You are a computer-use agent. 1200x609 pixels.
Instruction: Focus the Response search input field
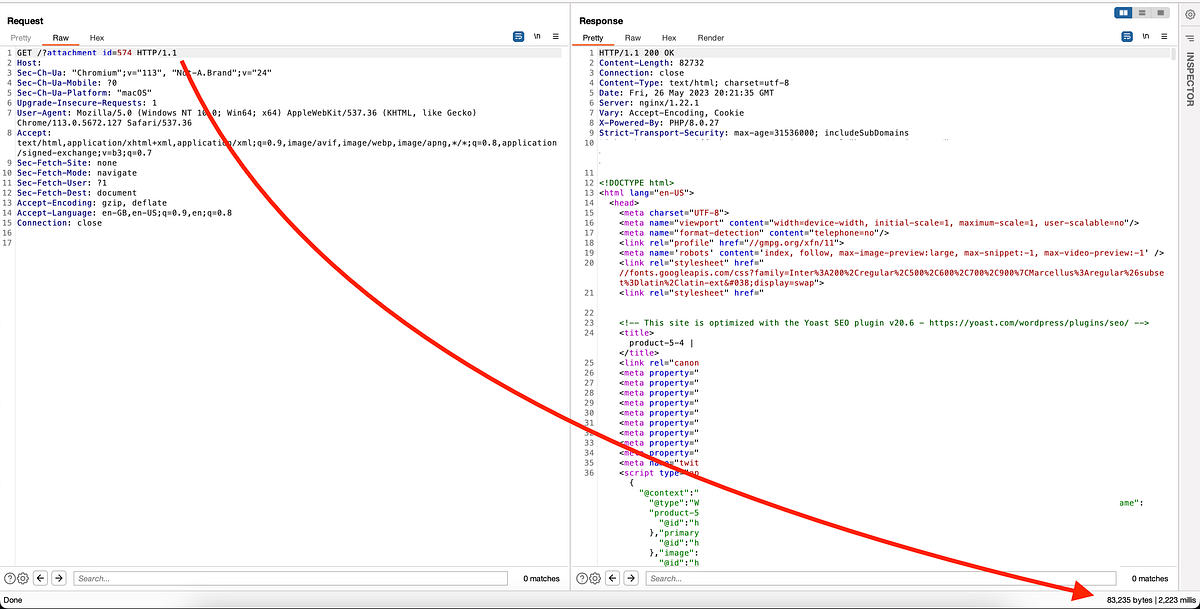click(x=880, y=578)
